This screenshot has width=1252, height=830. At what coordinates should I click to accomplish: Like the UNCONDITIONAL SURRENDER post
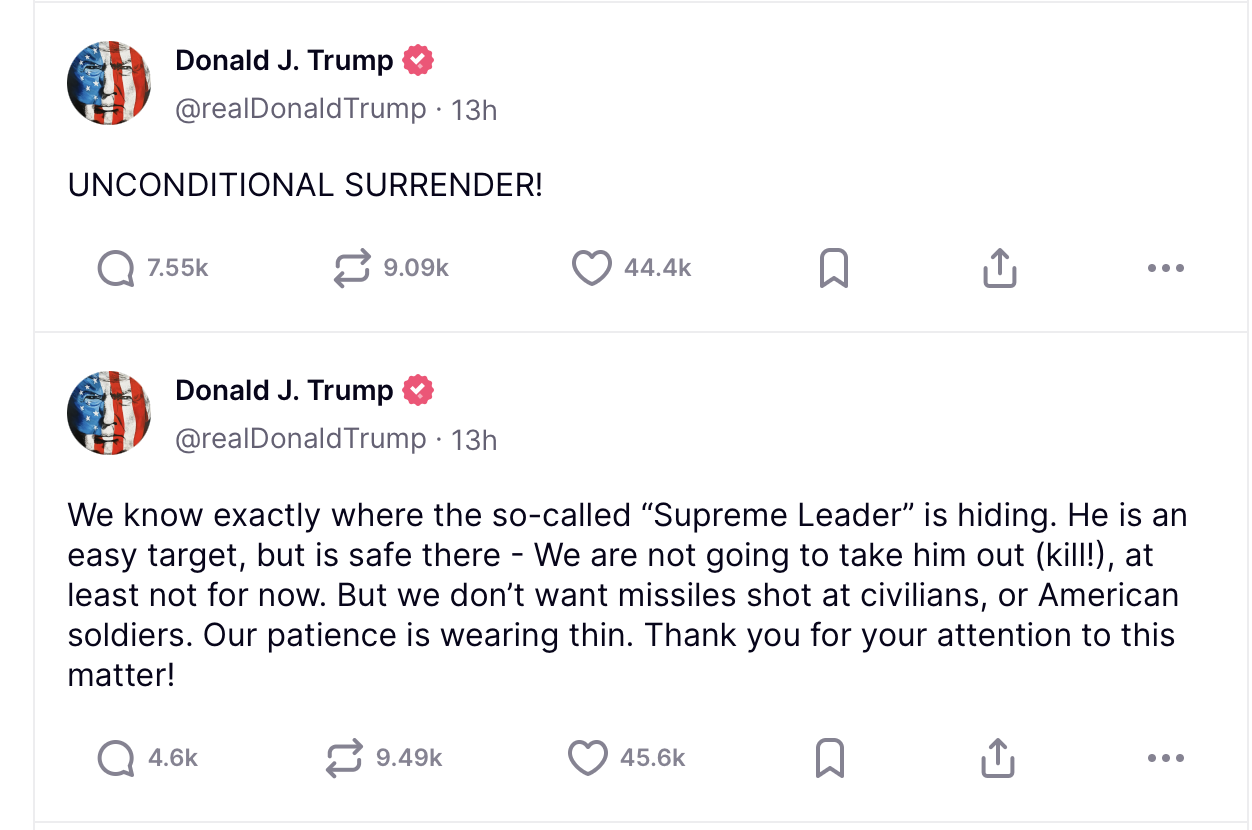tap(591, 268)
